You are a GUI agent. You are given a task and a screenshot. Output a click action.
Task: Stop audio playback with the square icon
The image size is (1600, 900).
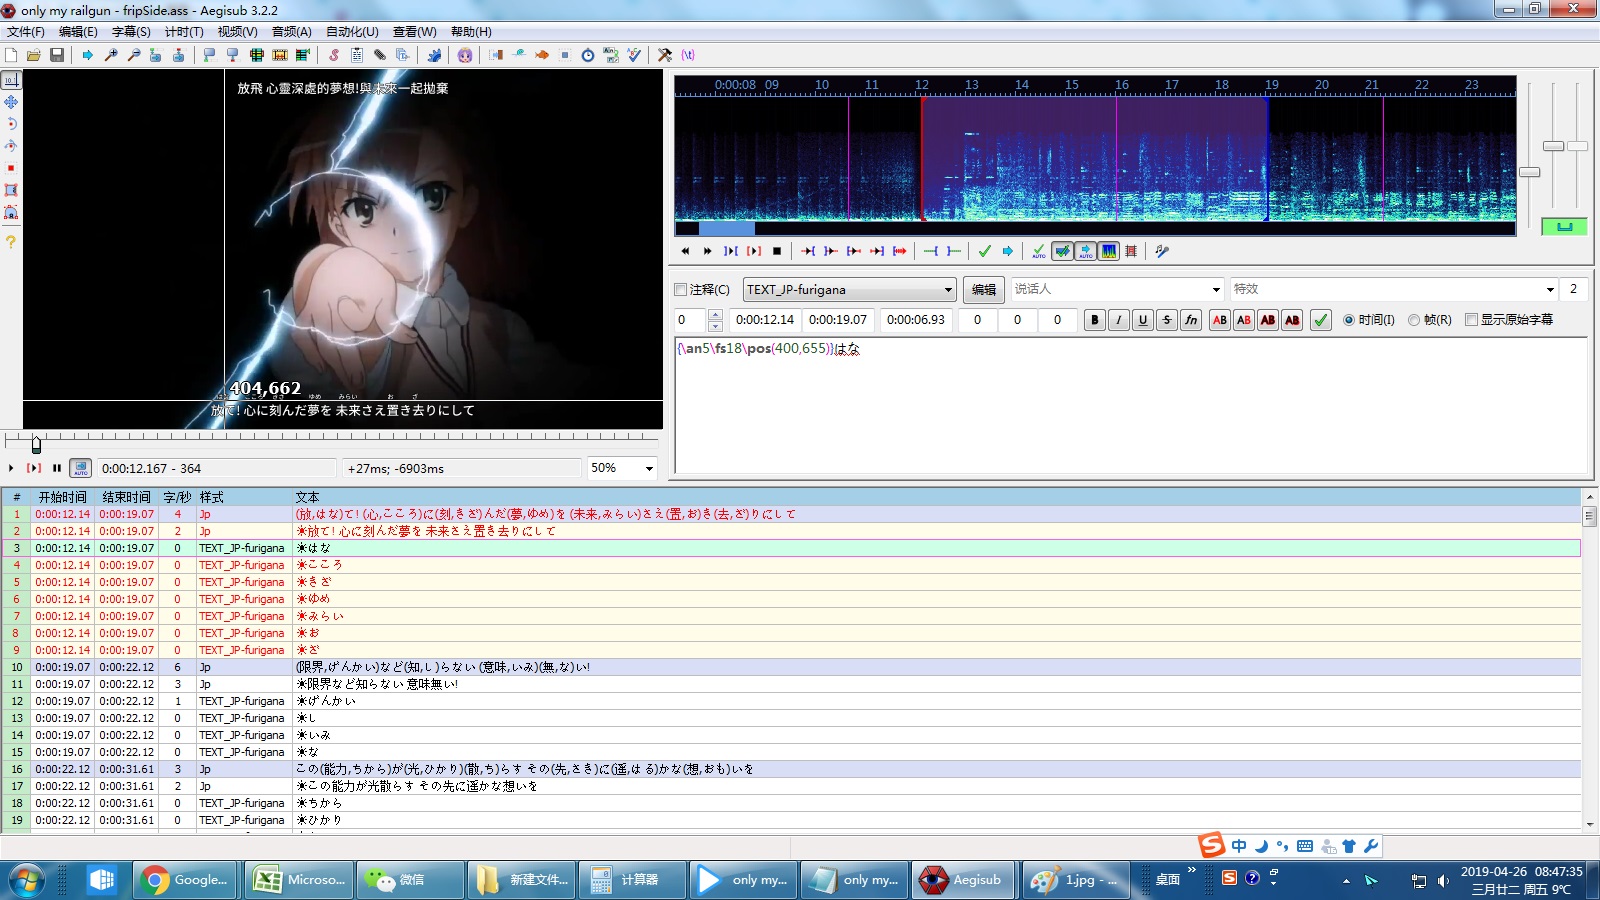pyautogui.click(x=777, y=251)
